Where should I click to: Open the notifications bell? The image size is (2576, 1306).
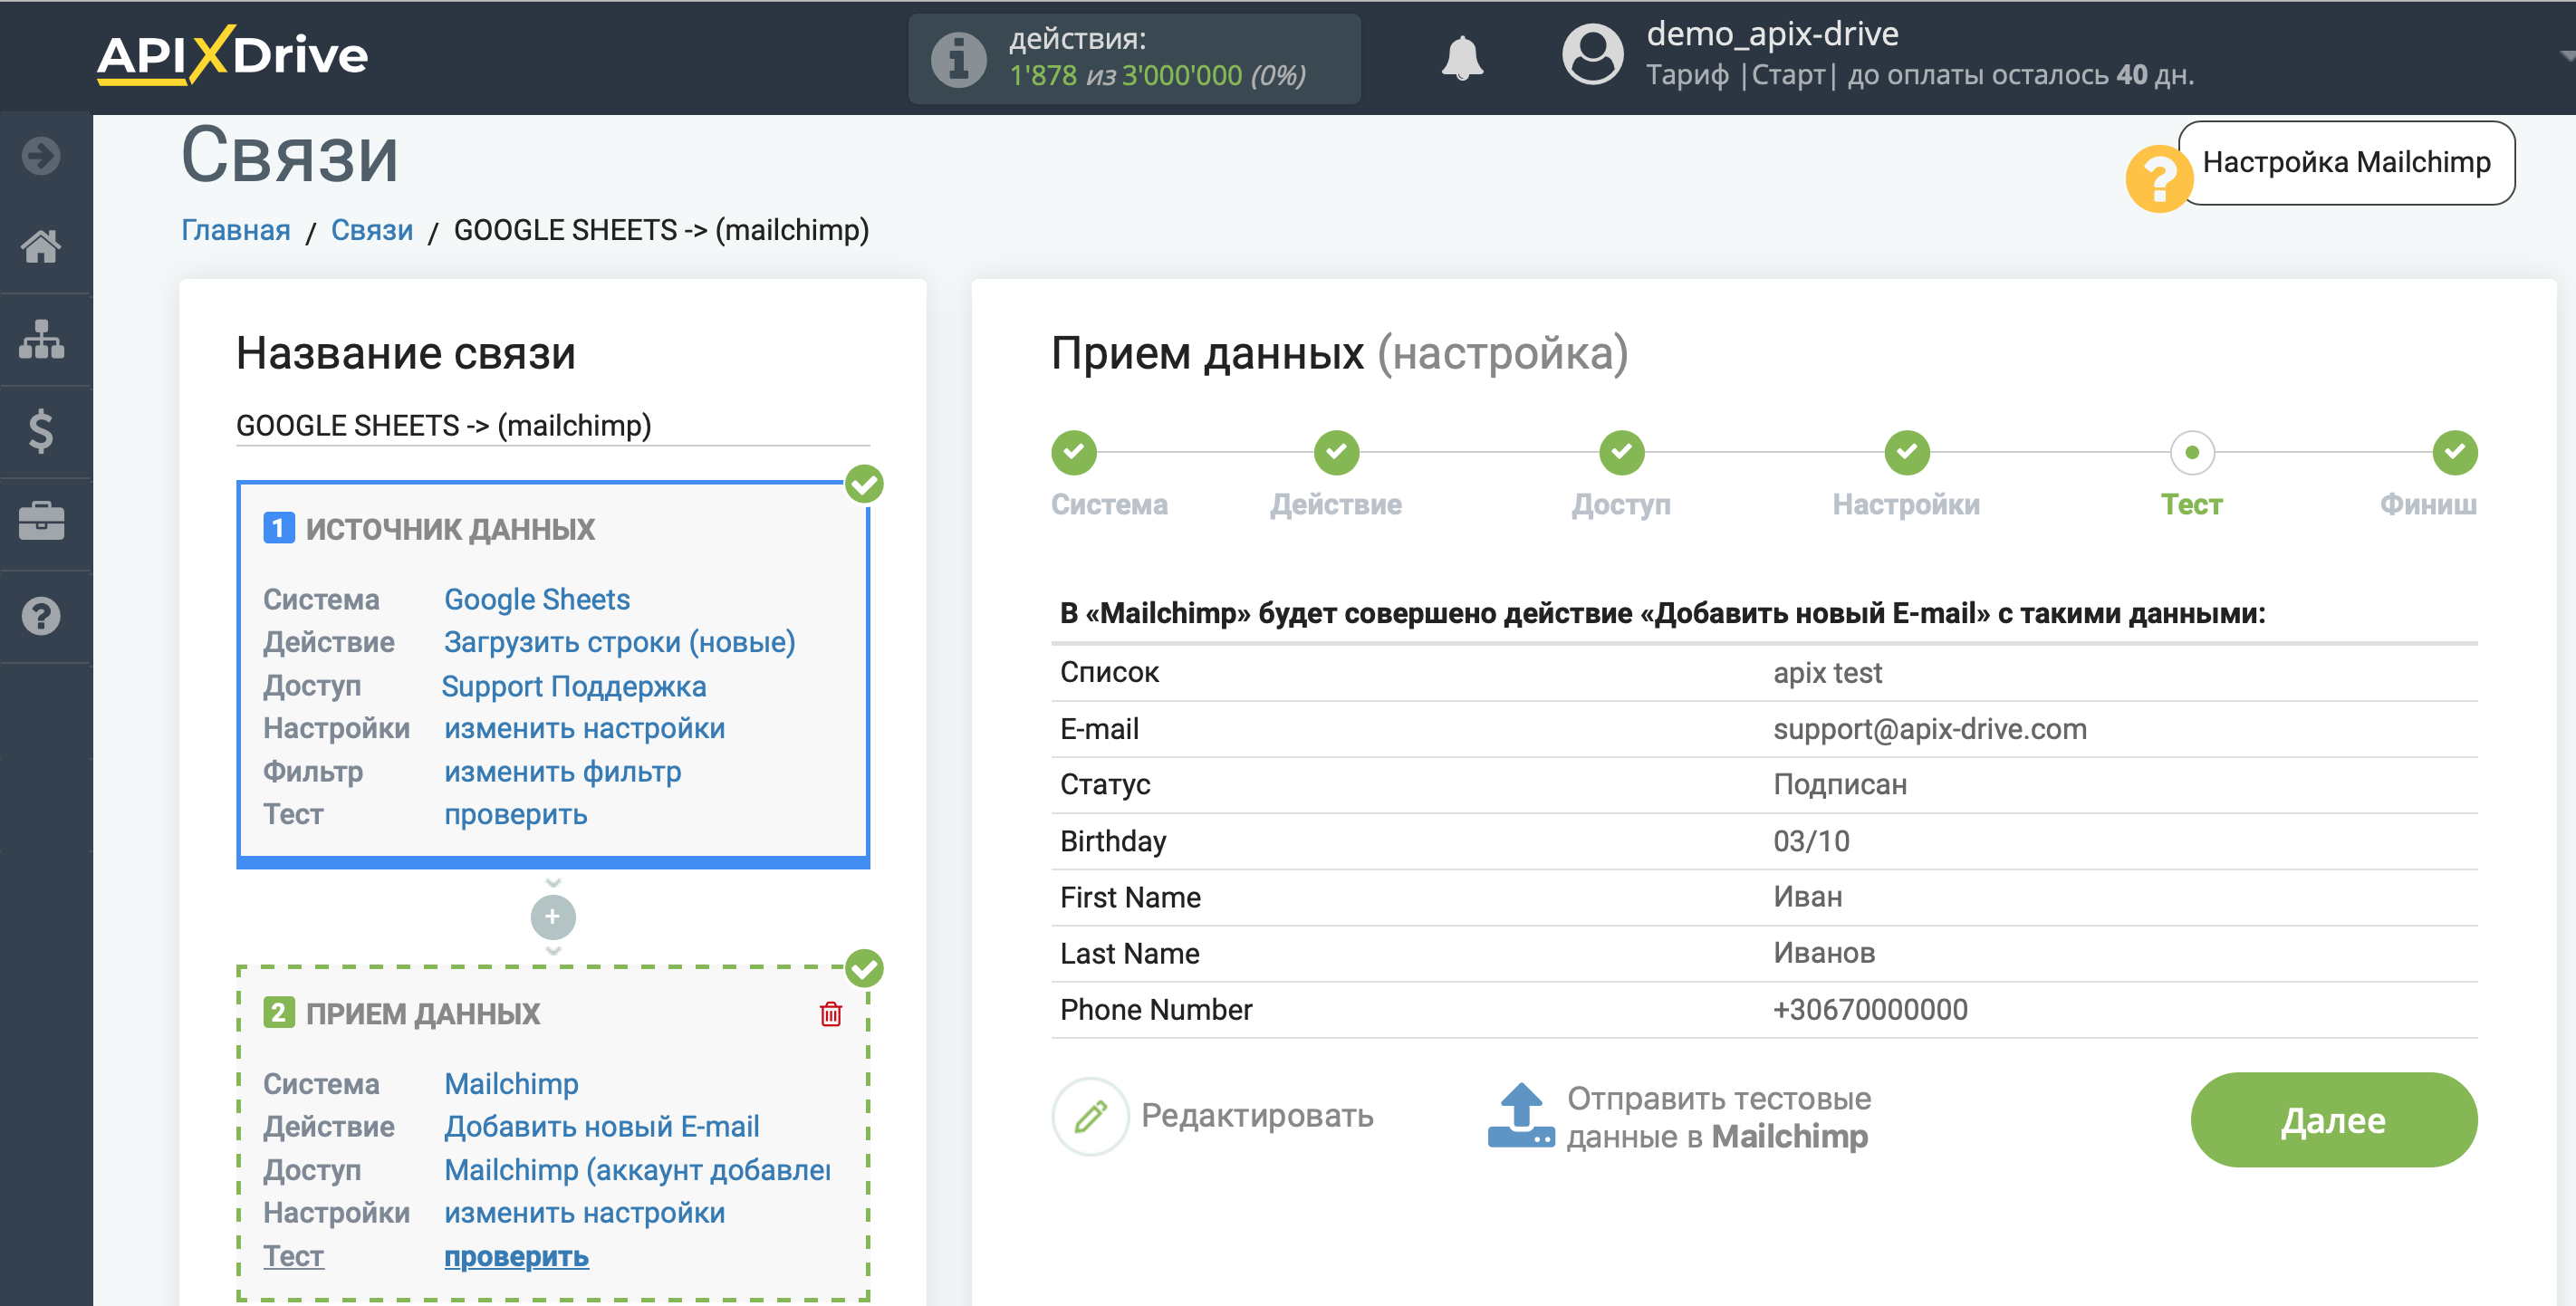[x=1461, y=58]
